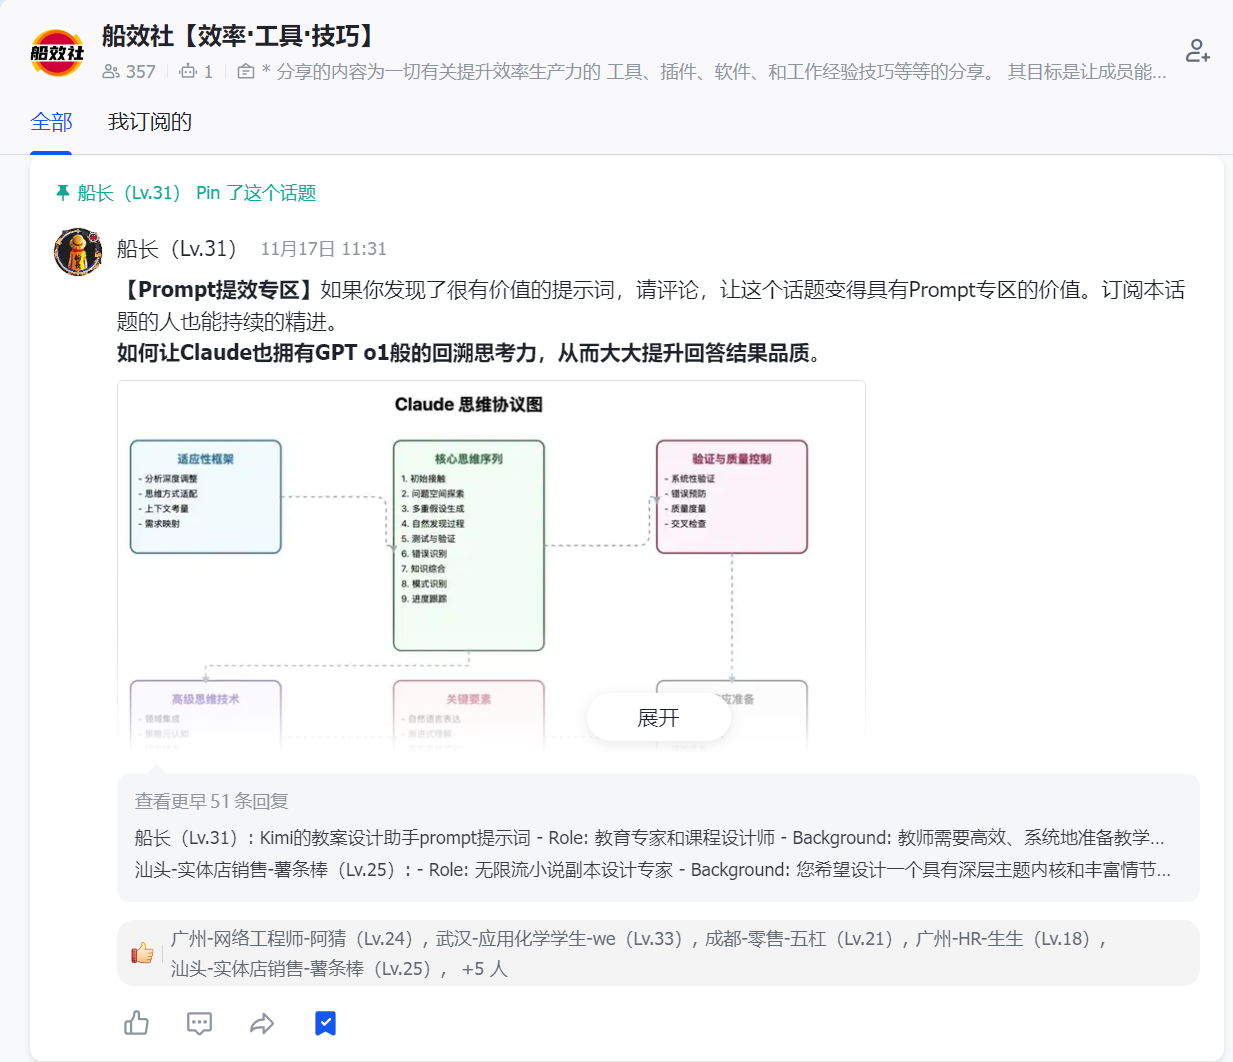
Task: Open 船长 avatar on the post
Action: (x=78, y=252)
